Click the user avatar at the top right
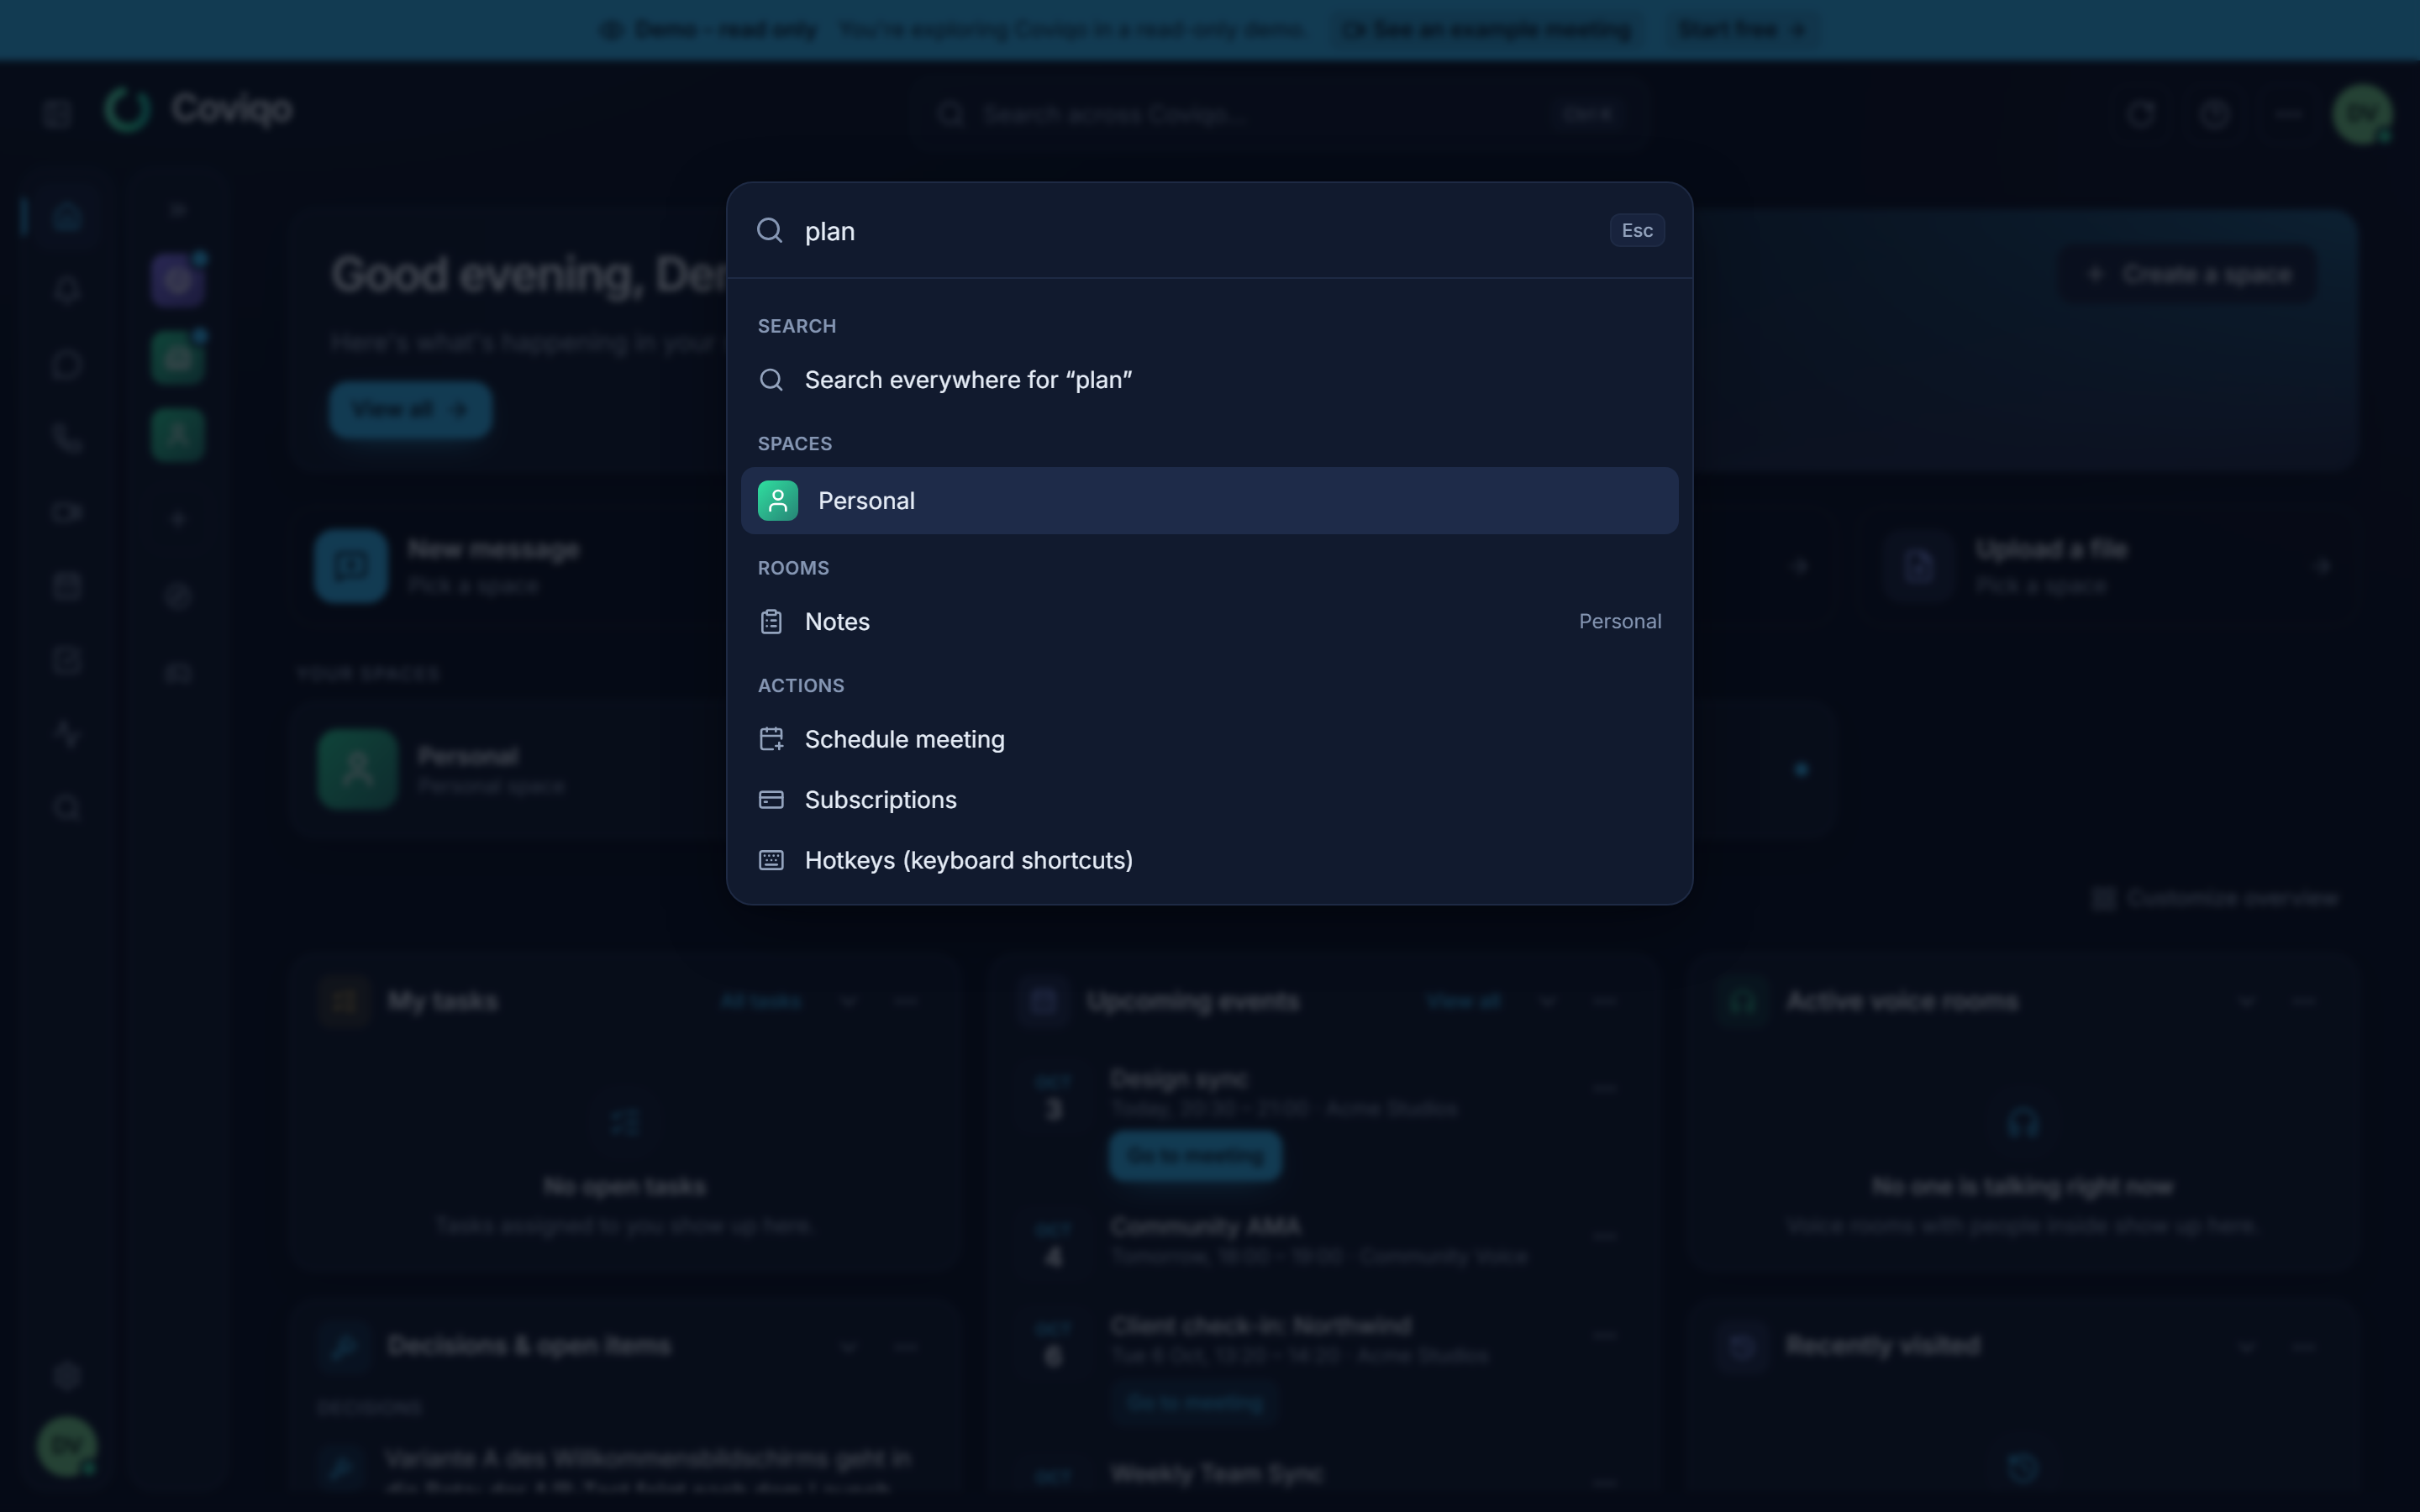The image size is (2420, 1512). point(2362,114)
